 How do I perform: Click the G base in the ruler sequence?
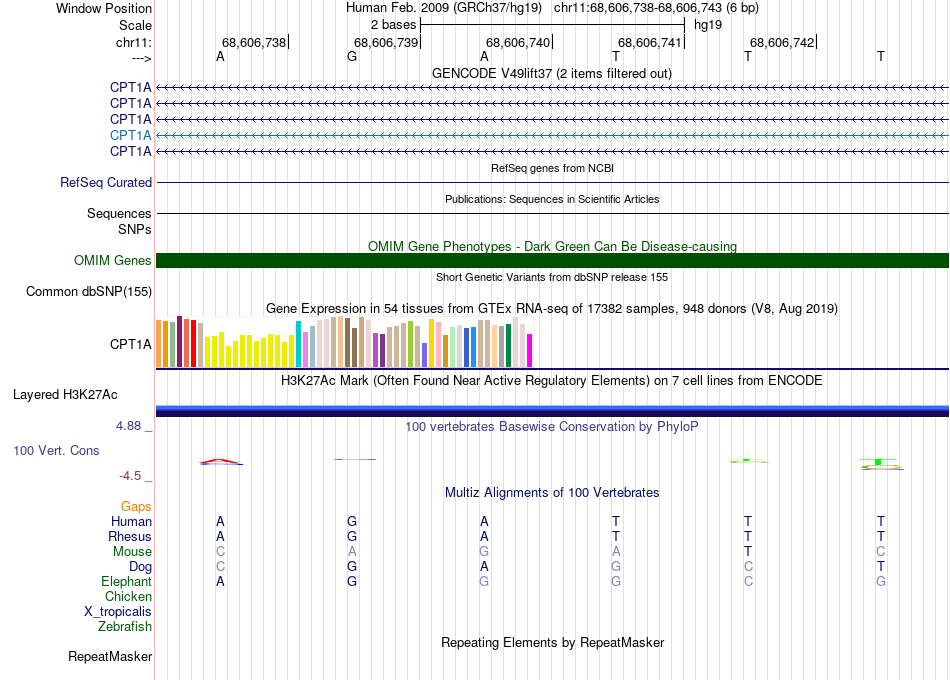[352, 56]
